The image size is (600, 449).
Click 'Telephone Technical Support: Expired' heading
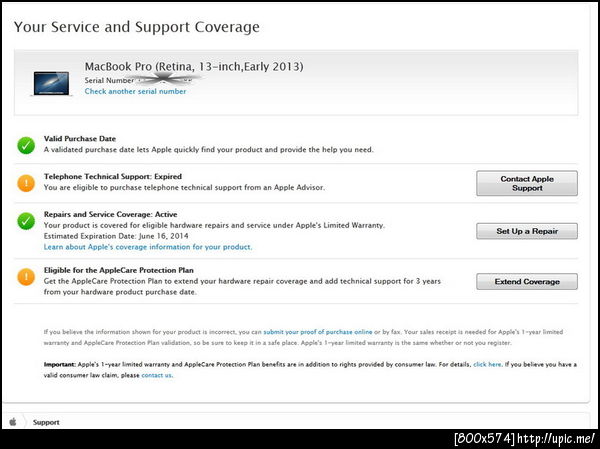pyautogui.click(x=113, y=176)
